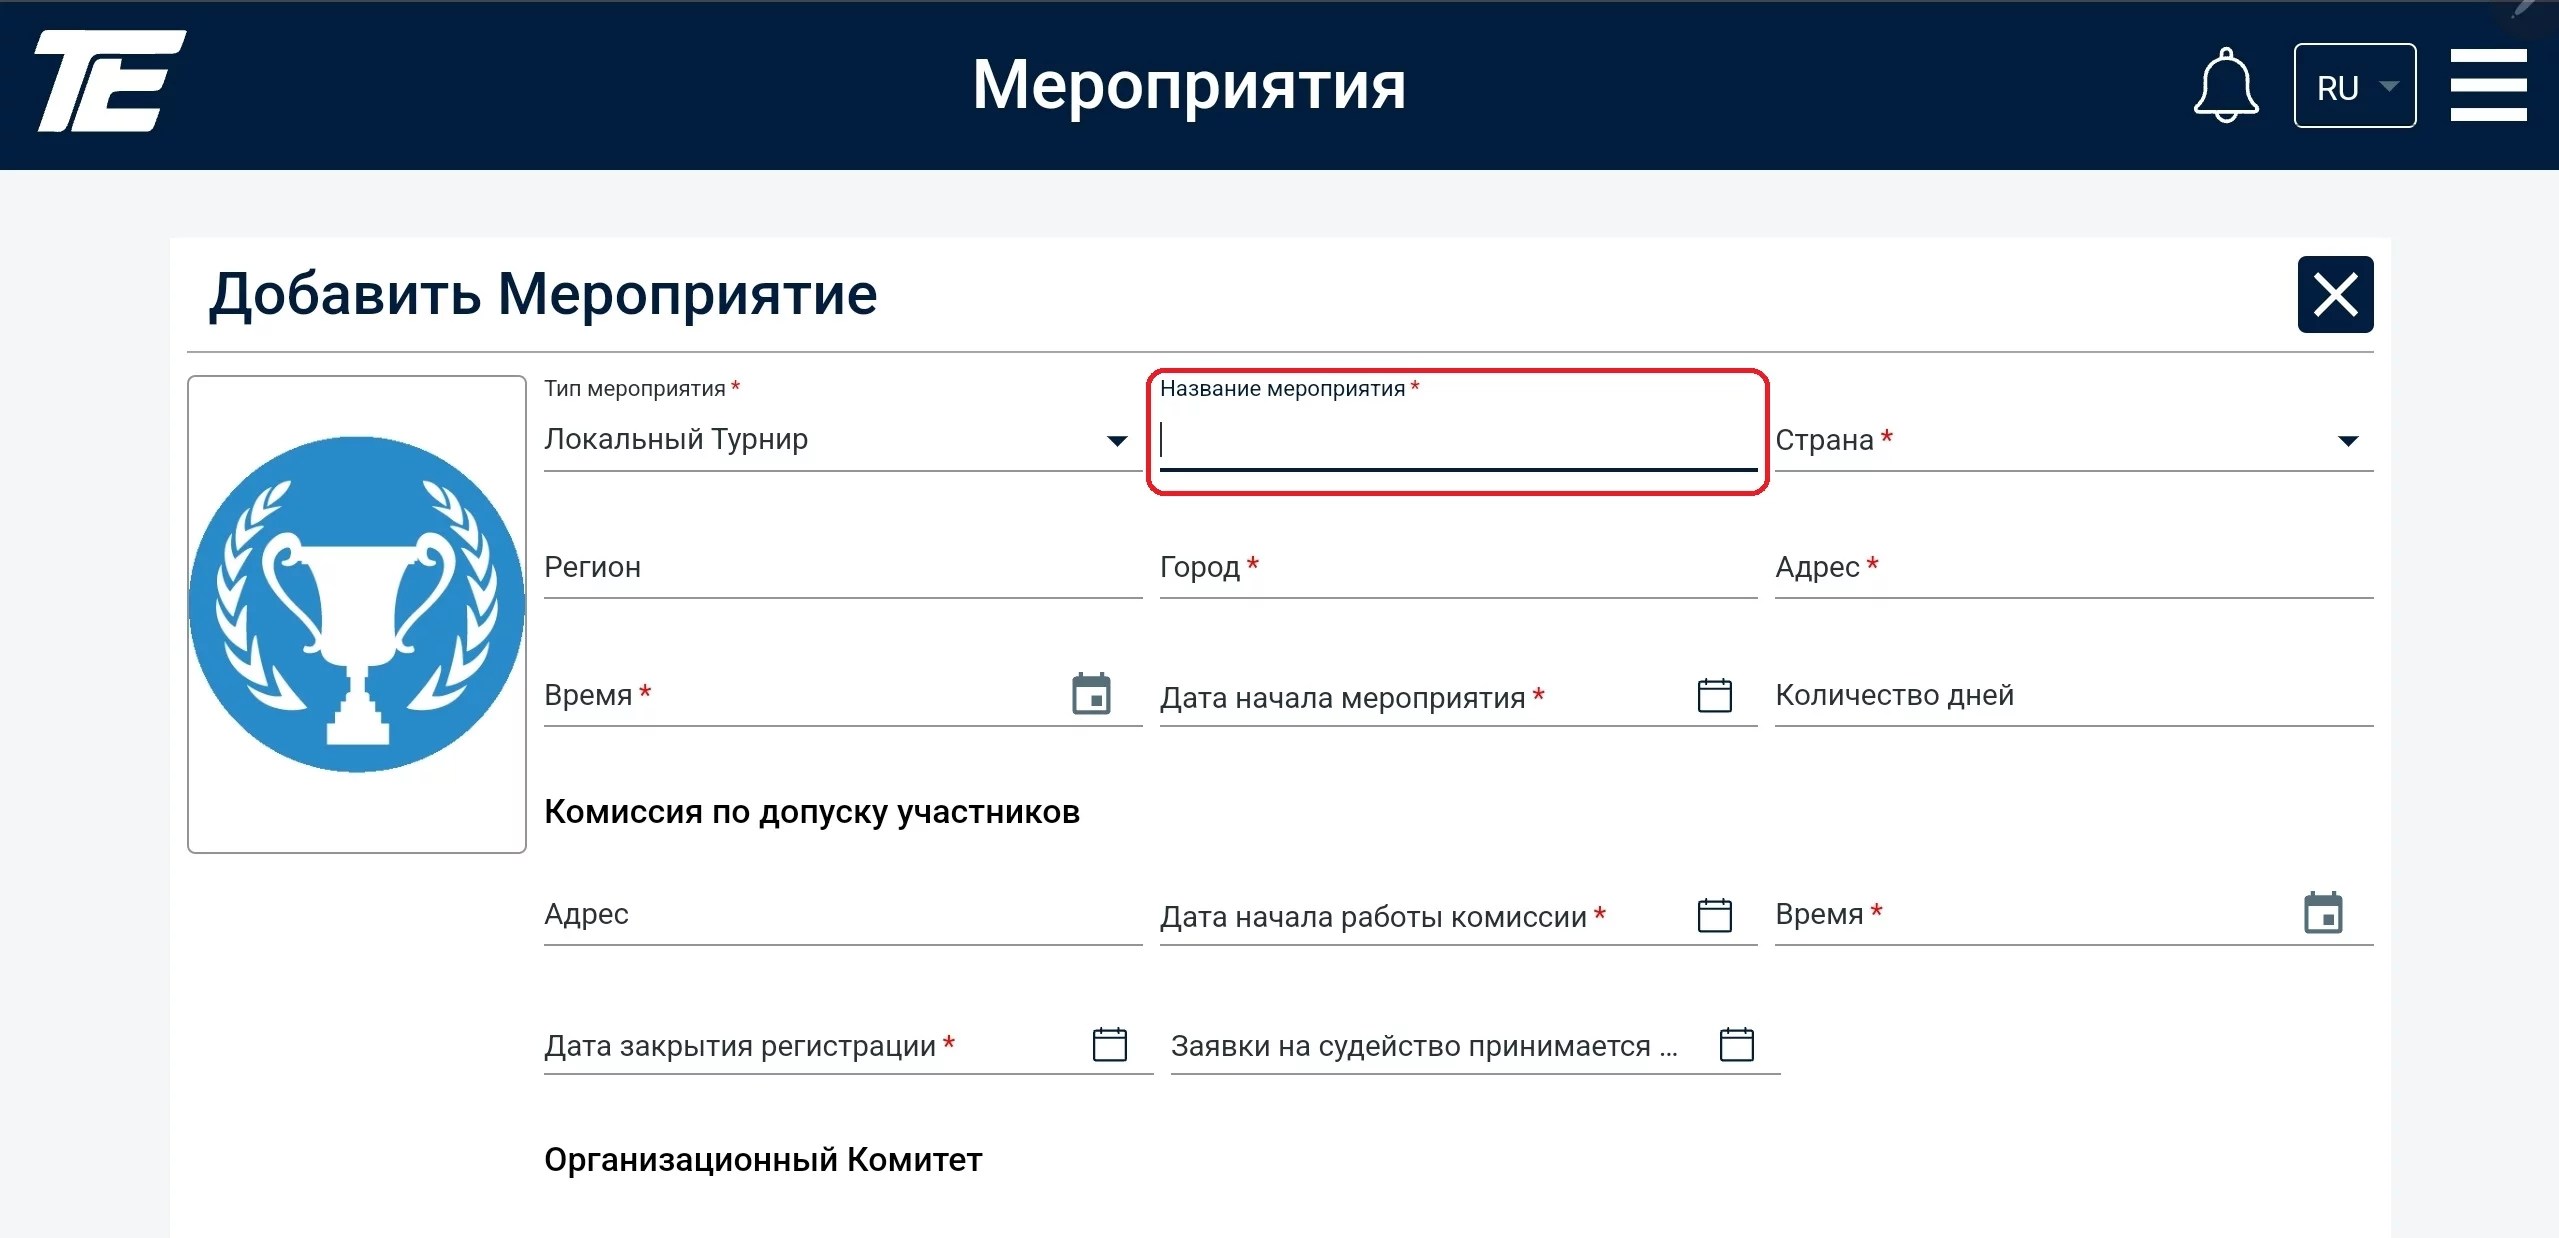Open notifications via the bell icon
Screen dimensions: 2559x1238
click(2225, 85)
